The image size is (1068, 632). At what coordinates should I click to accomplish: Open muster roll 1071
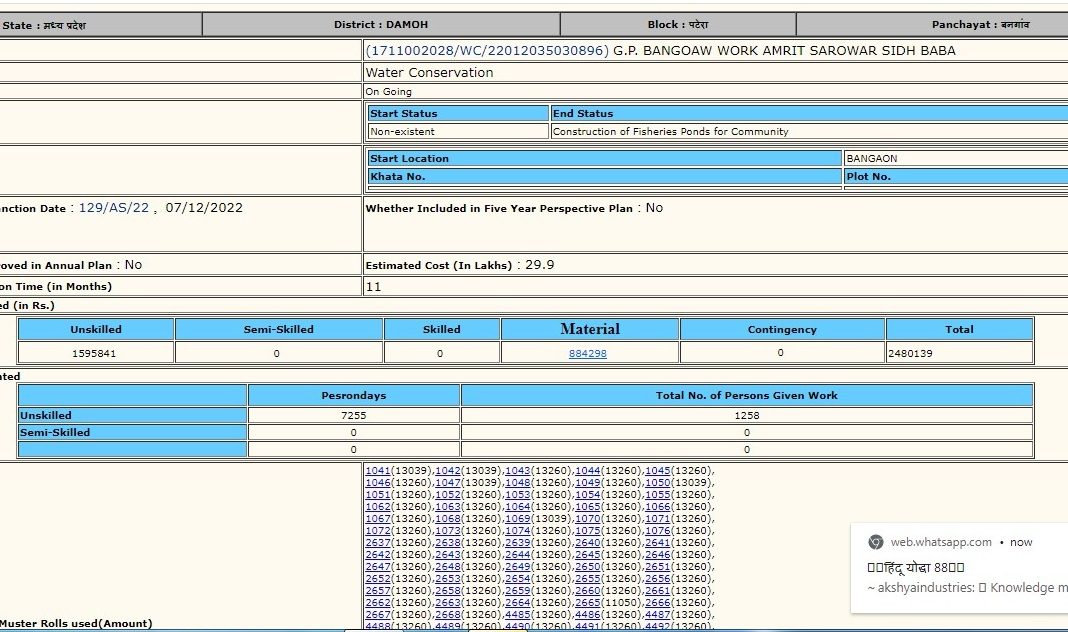(x=658, y=519)
